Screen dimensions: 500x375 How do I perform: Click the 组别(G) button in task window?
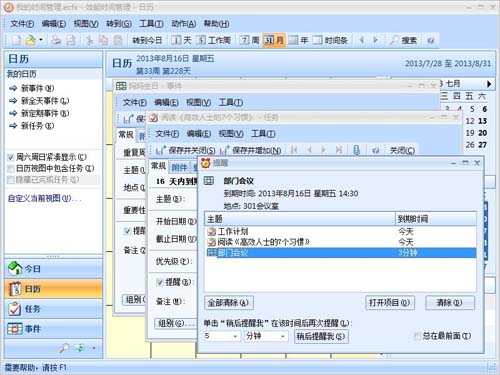(x=176, y=323)
